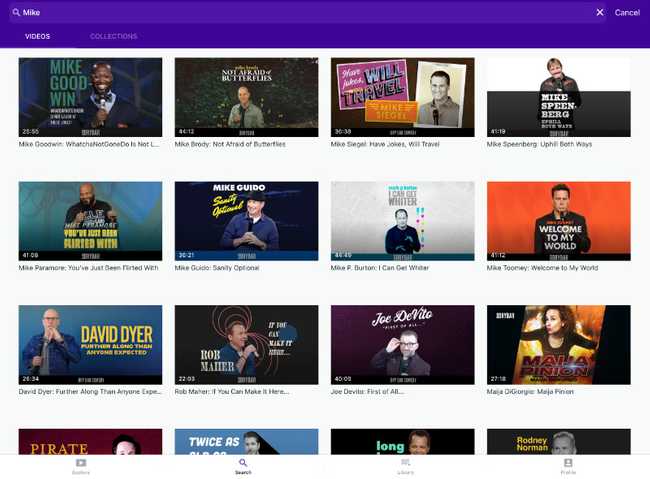Click the title Mike Siegel: Have Jokes, Will Travel
Image resolution: width=650 pixels, height=479 pixels.
(385, 144)
